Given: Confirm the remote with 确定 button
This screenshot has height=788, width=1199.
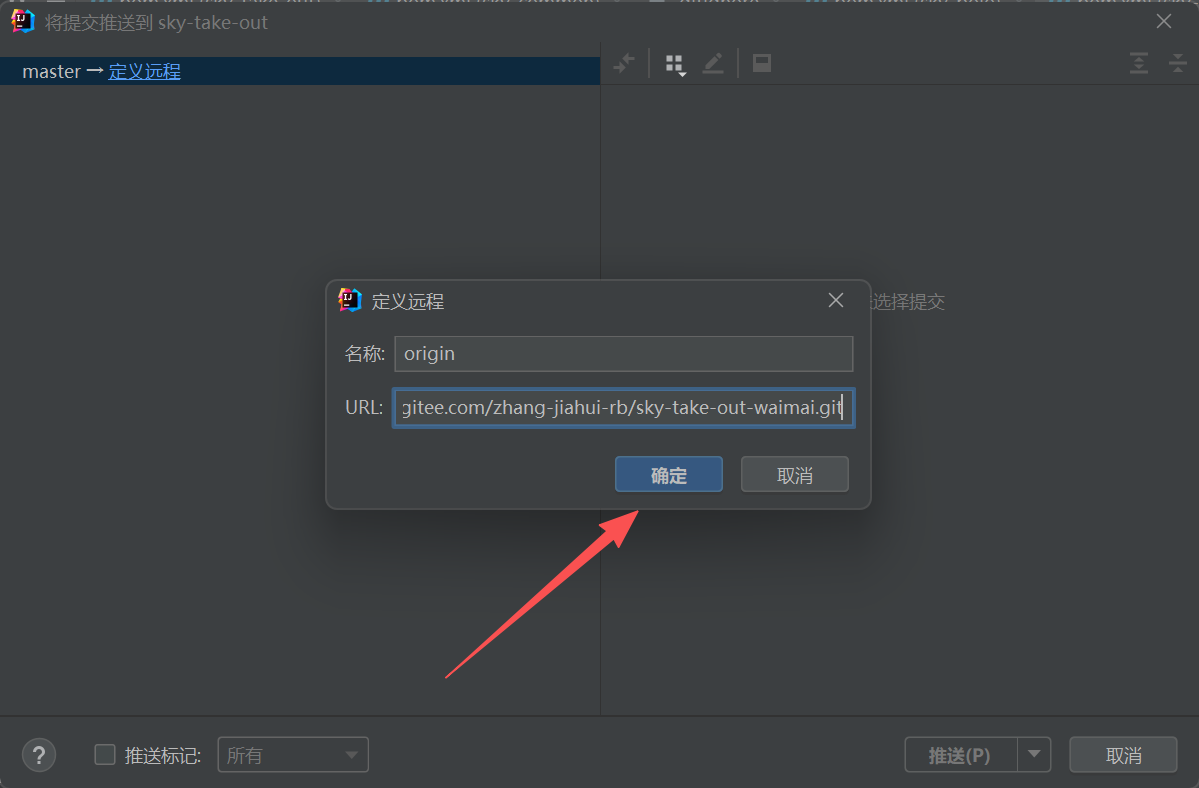Looking at the screenshot, I should pos(668,475).
